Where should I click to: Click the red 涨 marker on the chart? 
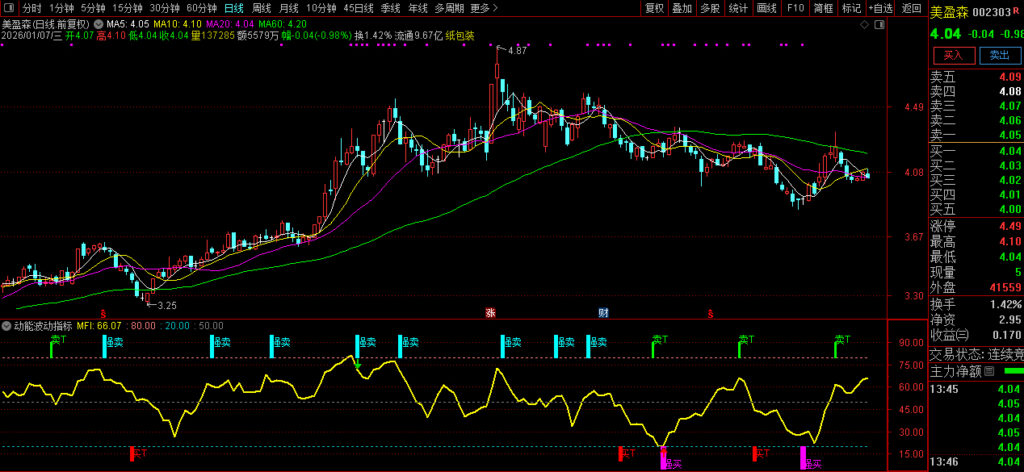tap(490, 312)
